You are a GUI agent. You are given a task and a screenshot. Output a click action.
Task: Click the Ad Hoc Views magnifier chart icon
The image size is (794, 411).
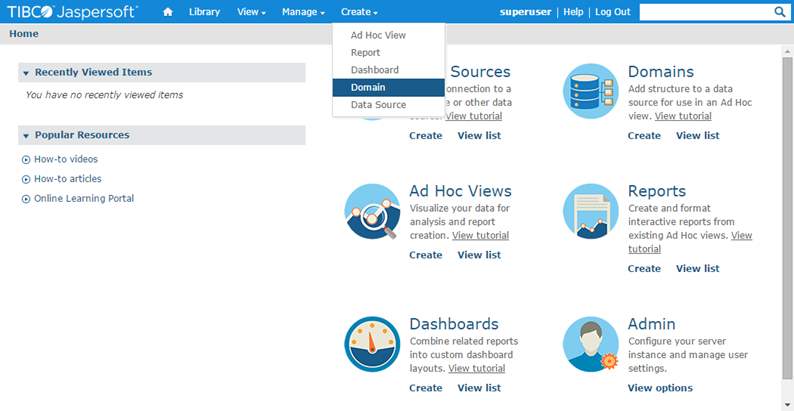372,211
